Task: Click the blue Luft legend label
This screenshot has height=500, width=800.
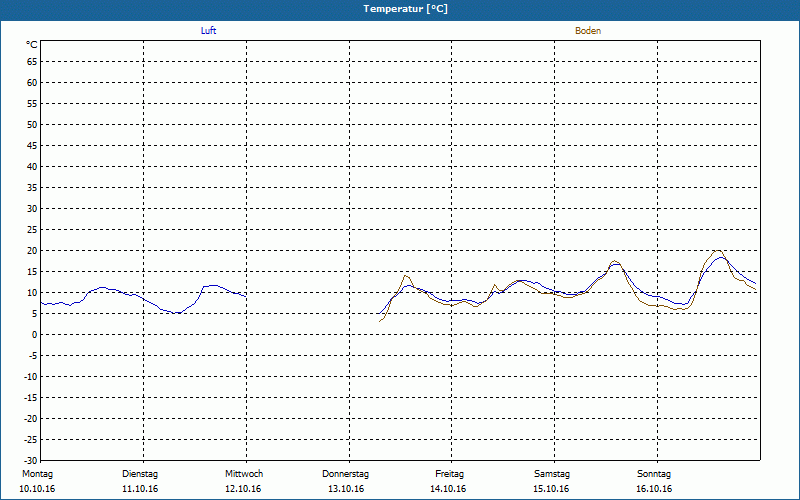Action: pos(208,31)
